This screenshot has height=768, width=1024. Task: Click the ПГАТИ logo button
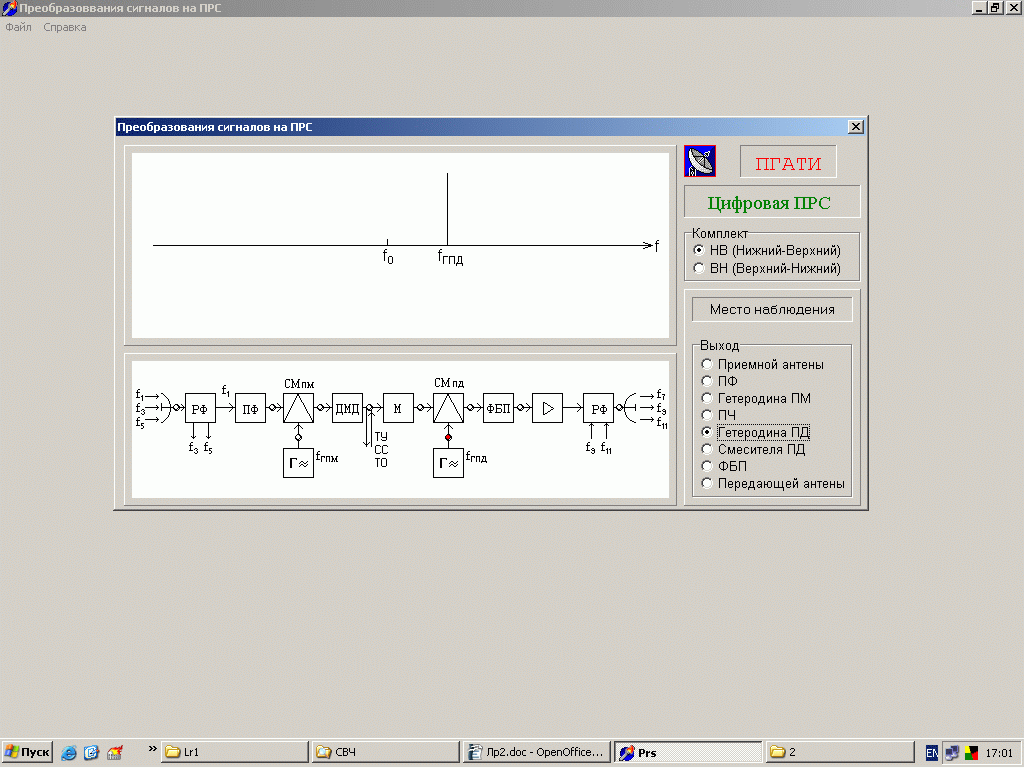pos(788,162)
